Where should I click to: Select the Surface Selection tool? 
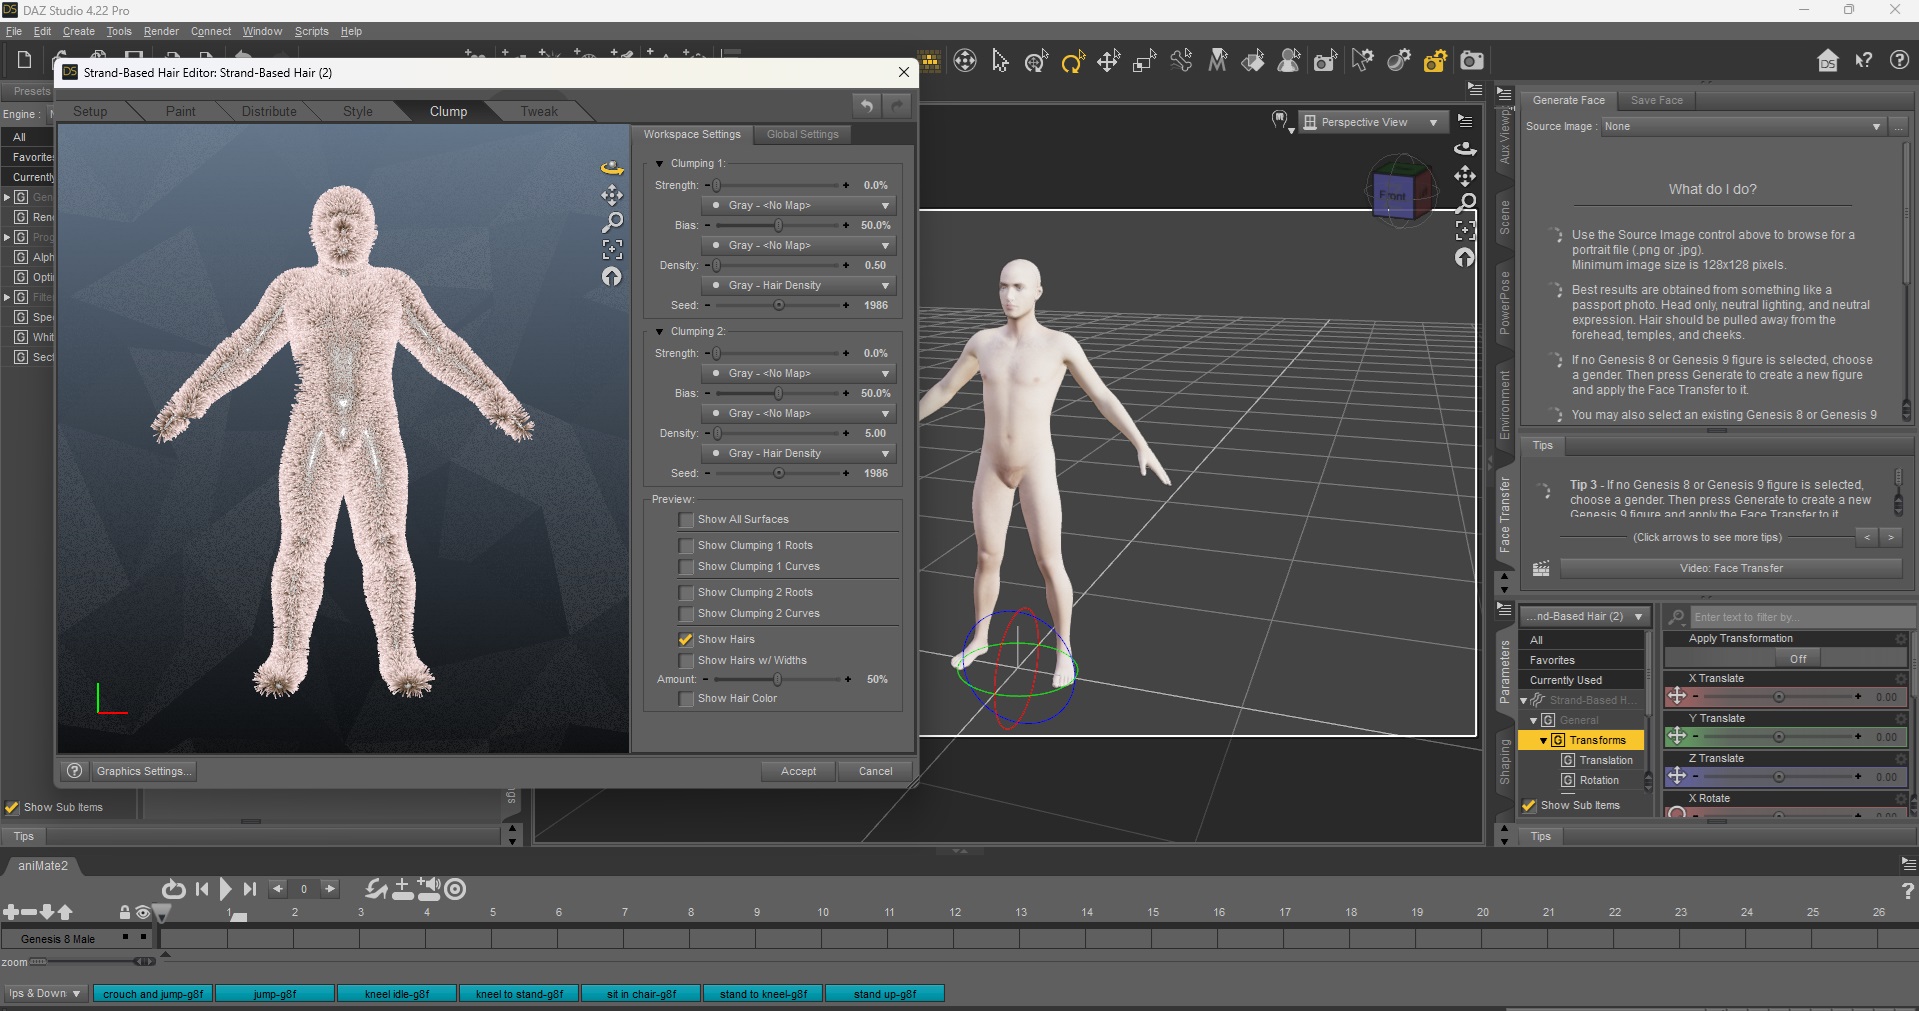point(1253,62)
